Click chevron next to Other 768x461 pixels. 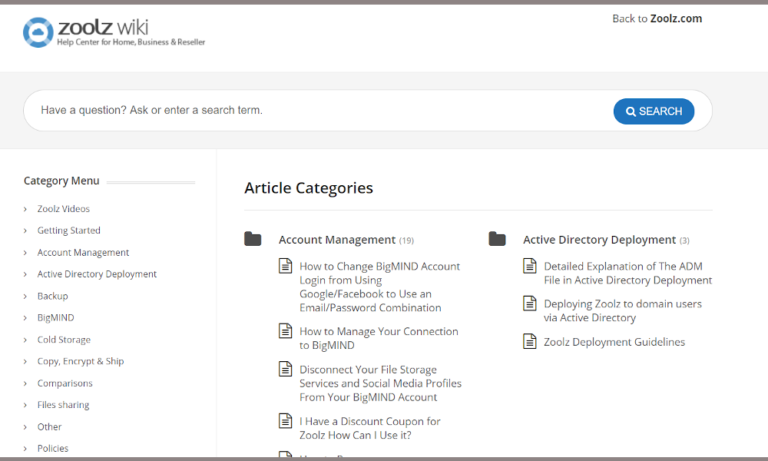pos(25,427)
